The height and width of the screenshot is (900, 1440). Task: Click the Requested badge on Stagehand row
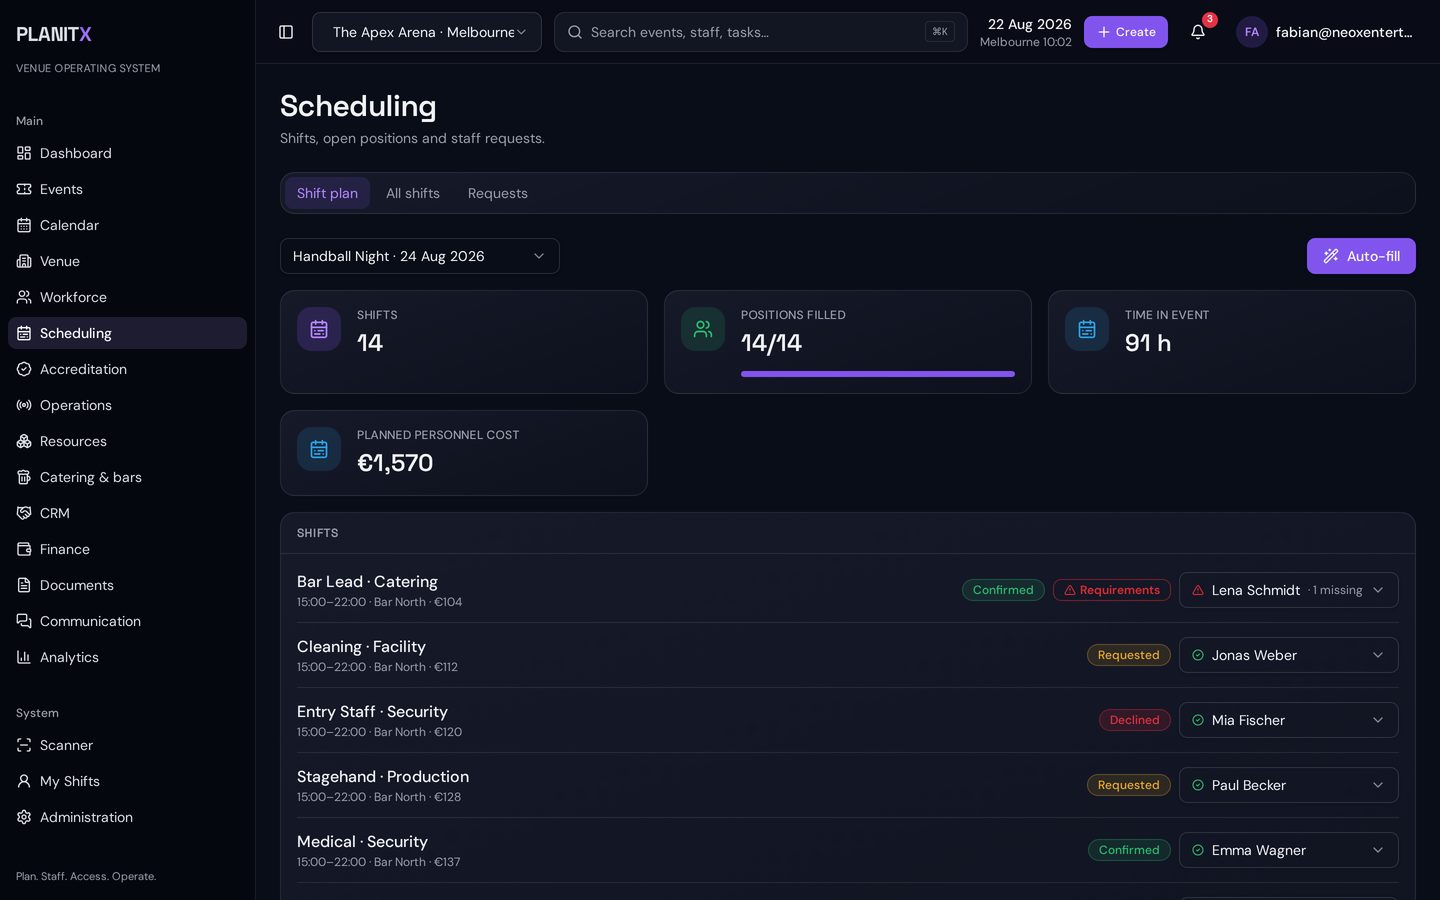(1129, 785)
